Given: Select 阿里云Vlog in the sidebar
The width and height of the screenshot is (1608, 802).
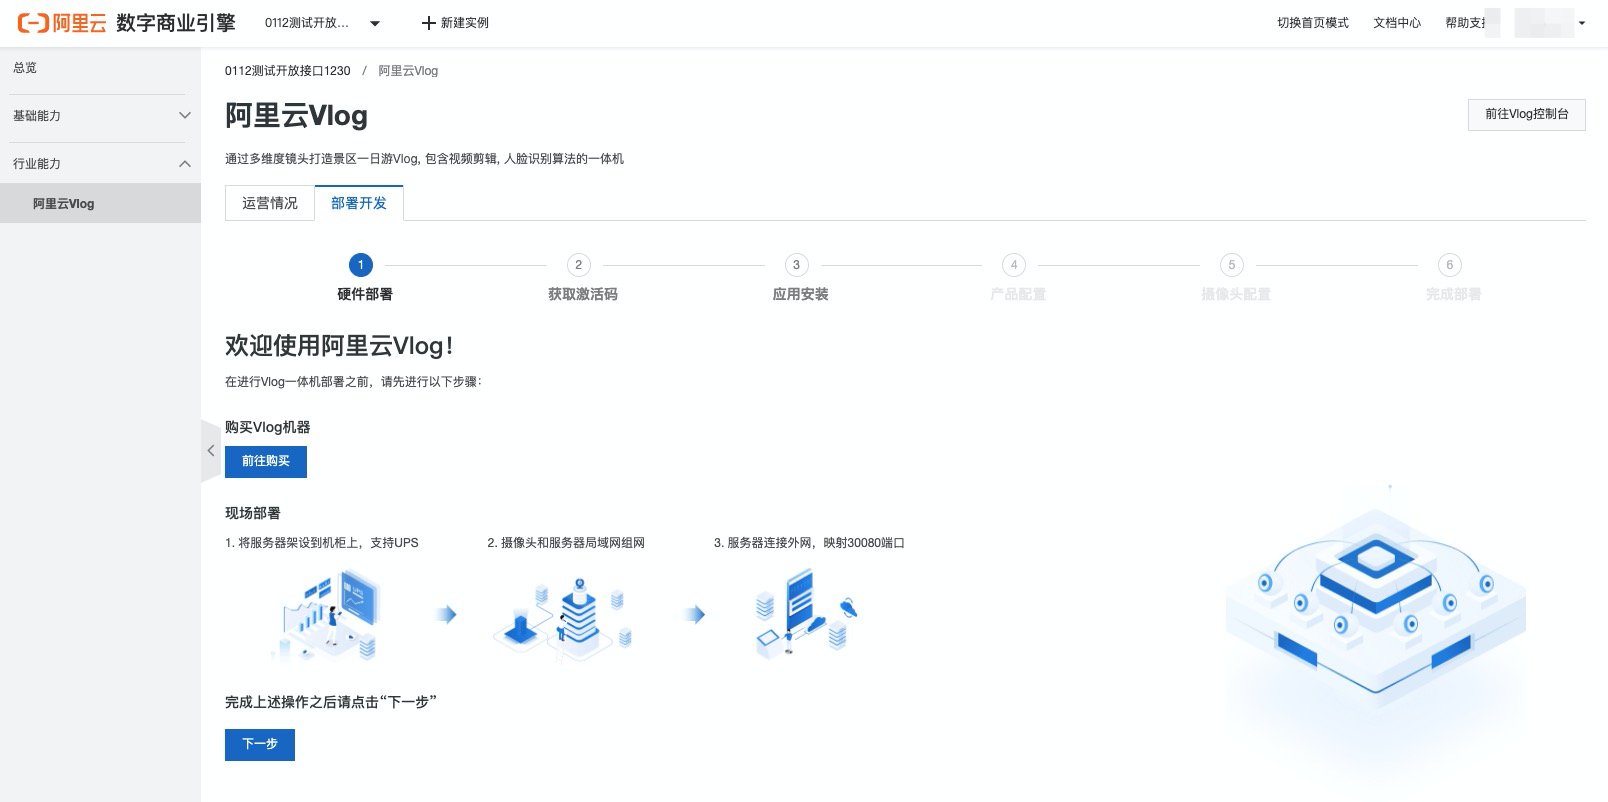Looking at the screenshot, I should (100, 203).
